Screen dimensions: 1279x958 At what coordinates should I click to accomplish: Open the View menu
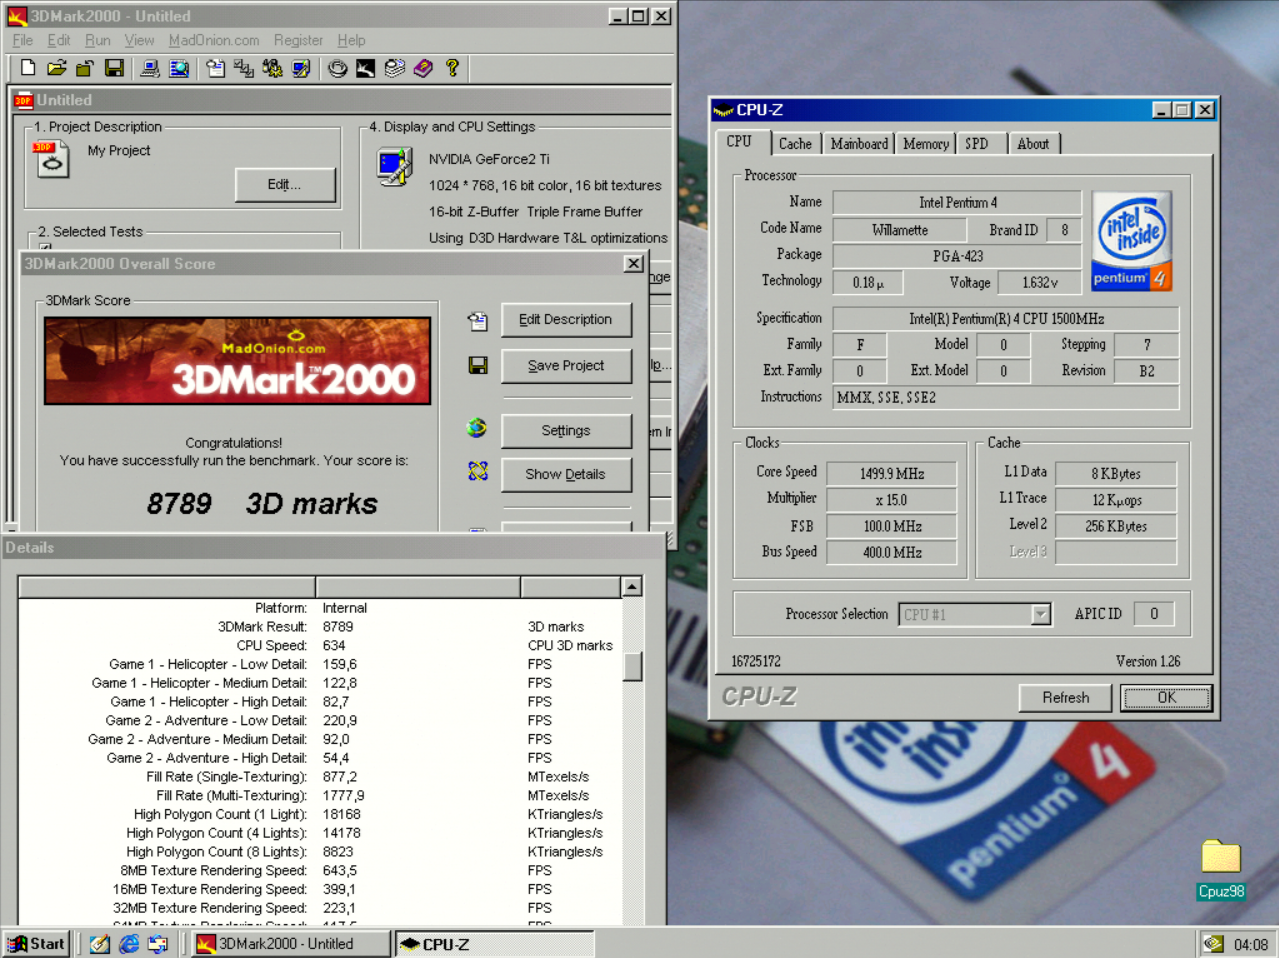pyautogui.click(x=139, y=40)
